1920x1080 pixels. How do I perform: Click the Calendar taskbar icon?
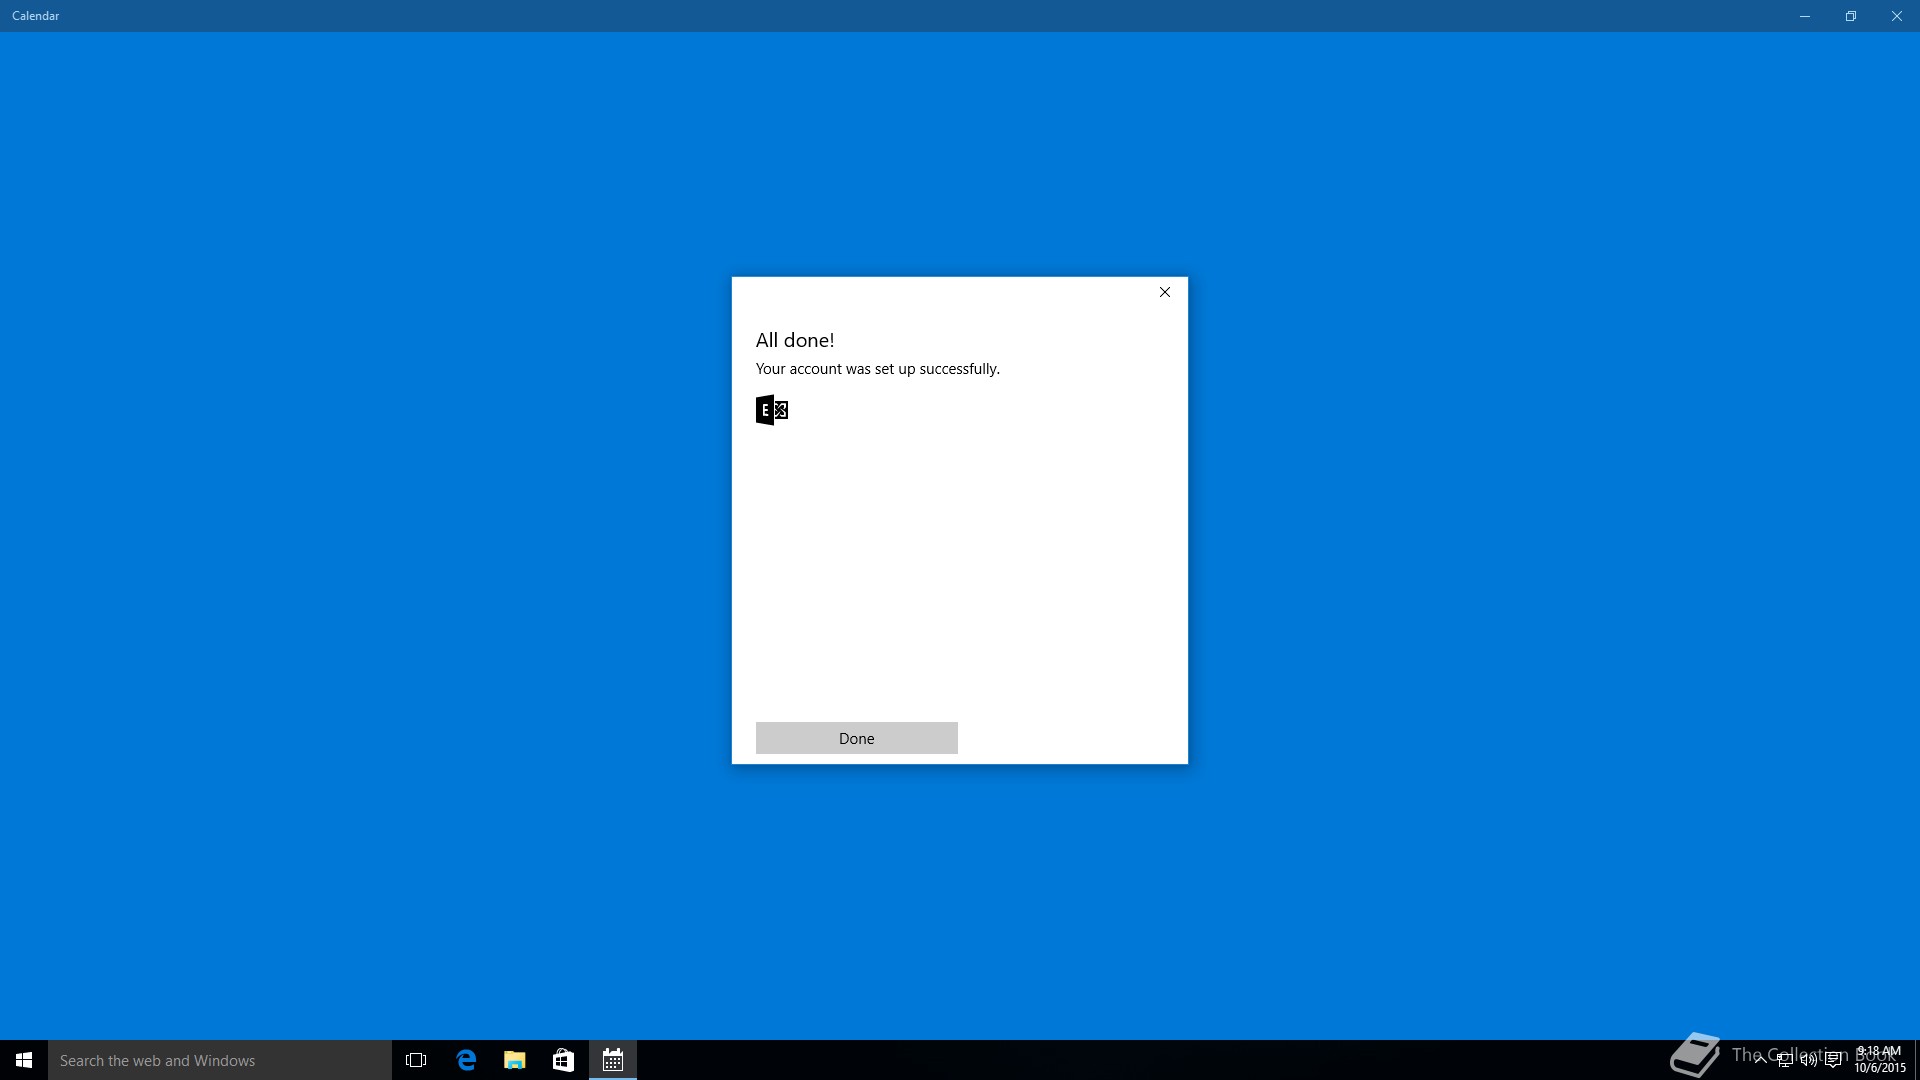(x=613, y=1060)
